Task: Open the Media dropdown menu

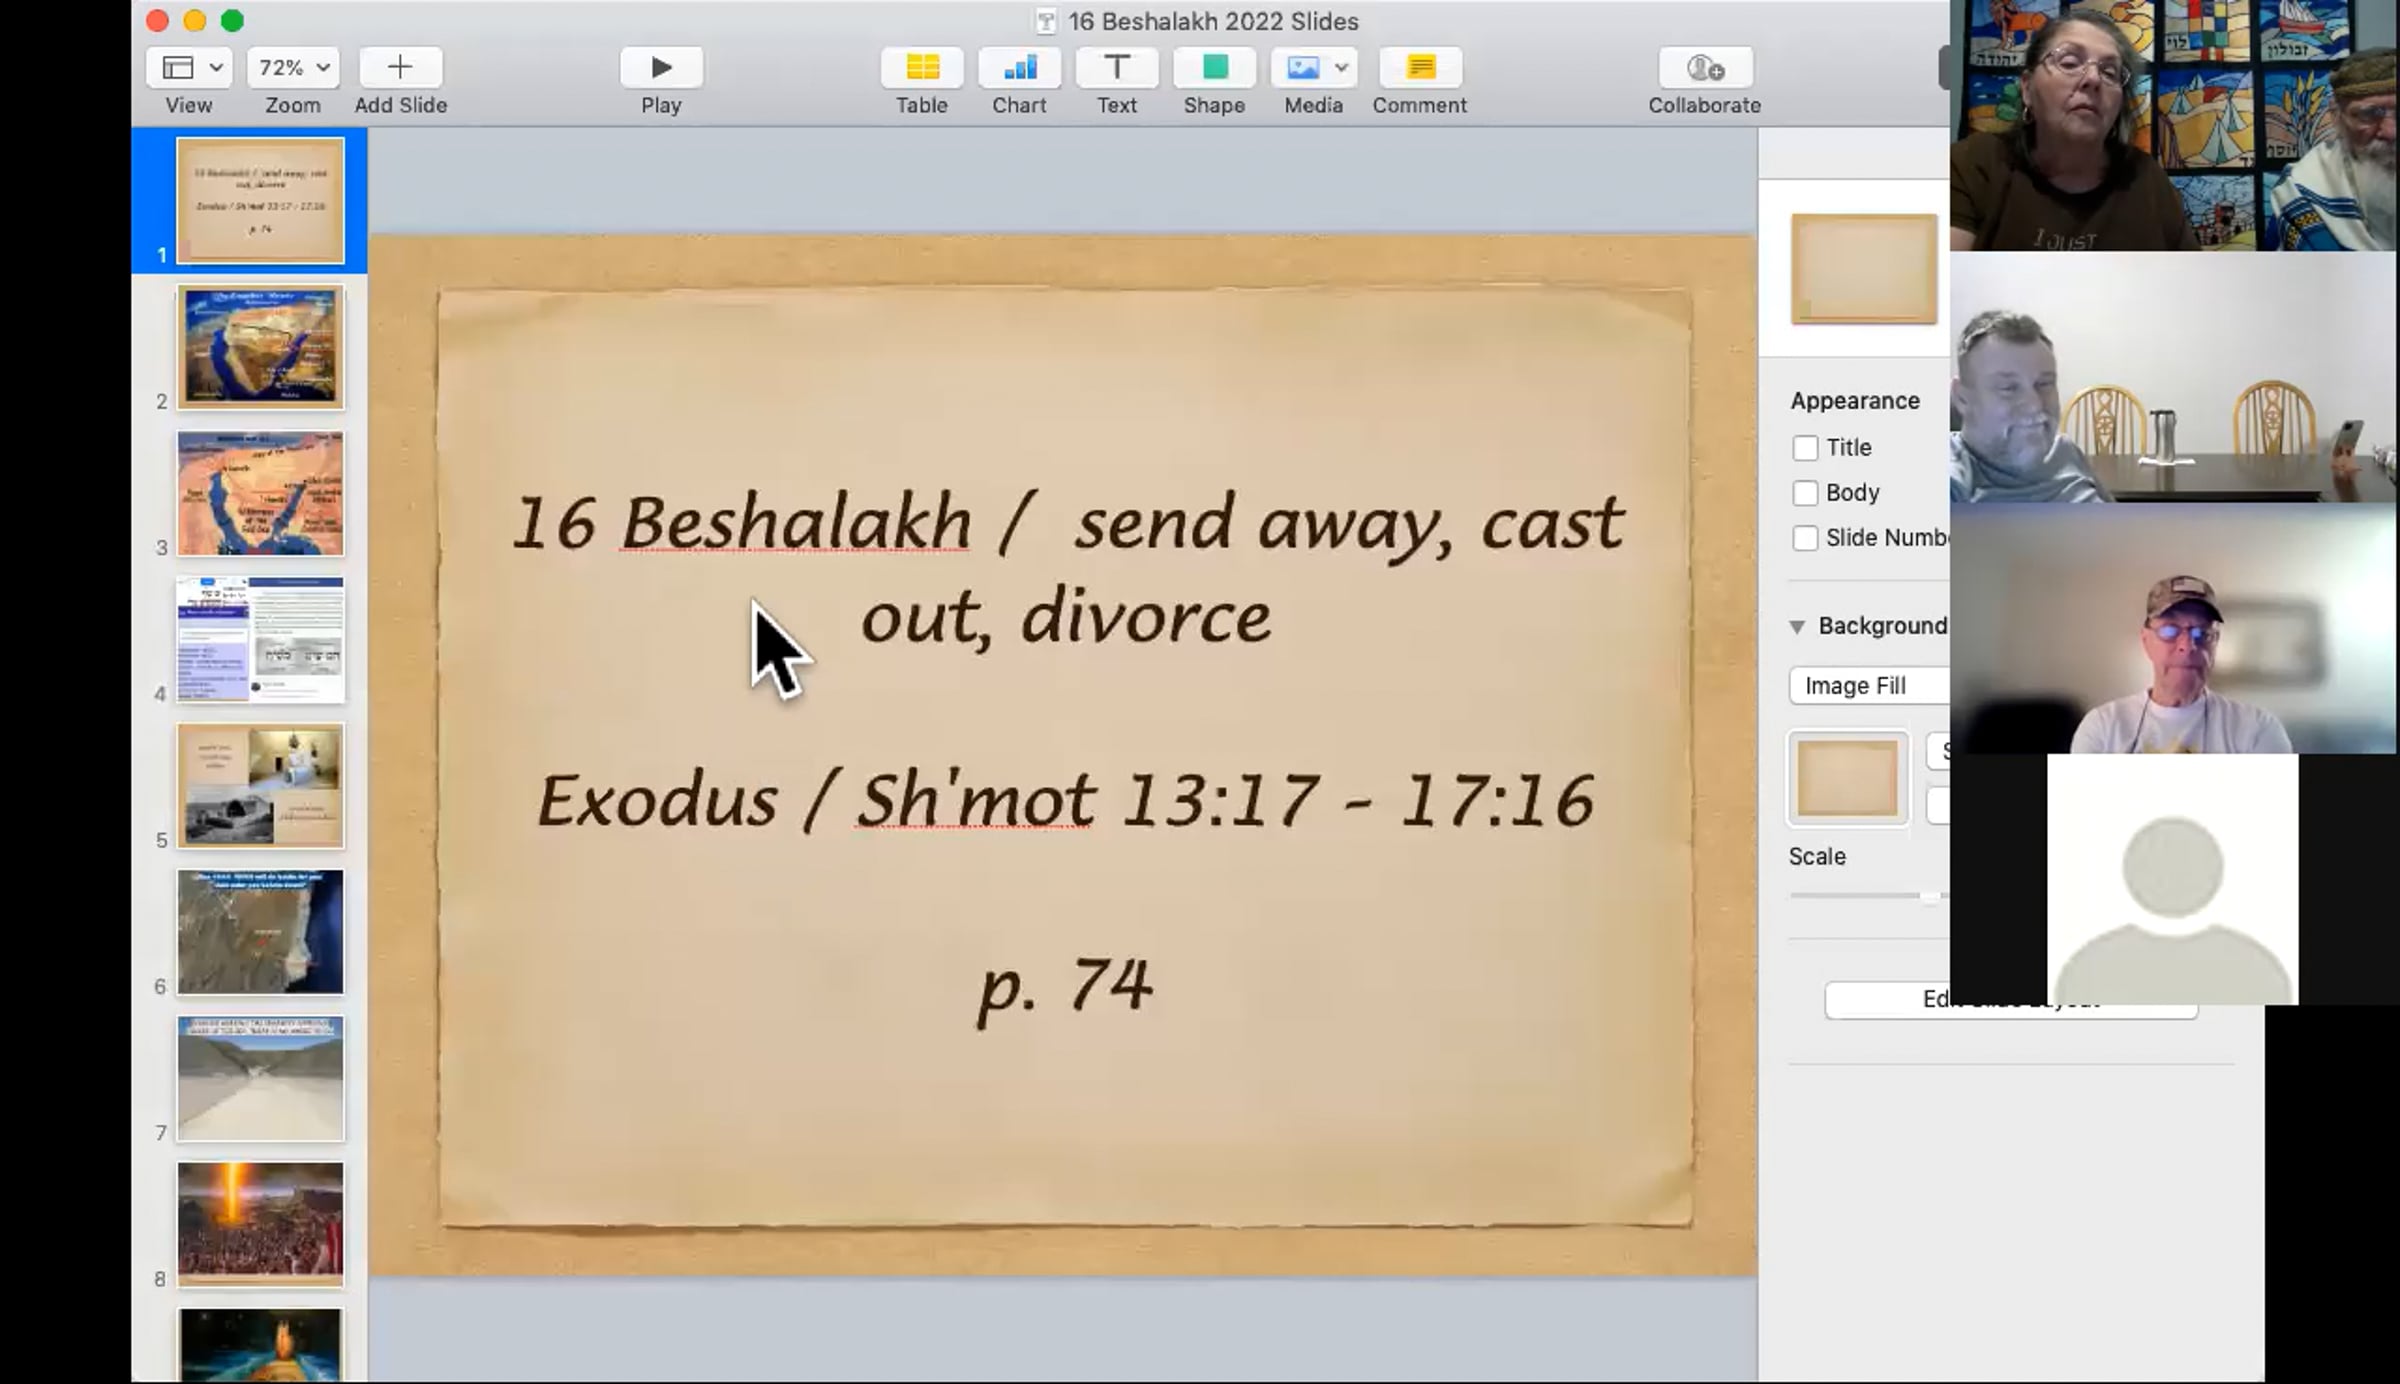Action: (x=1313, y=67)
